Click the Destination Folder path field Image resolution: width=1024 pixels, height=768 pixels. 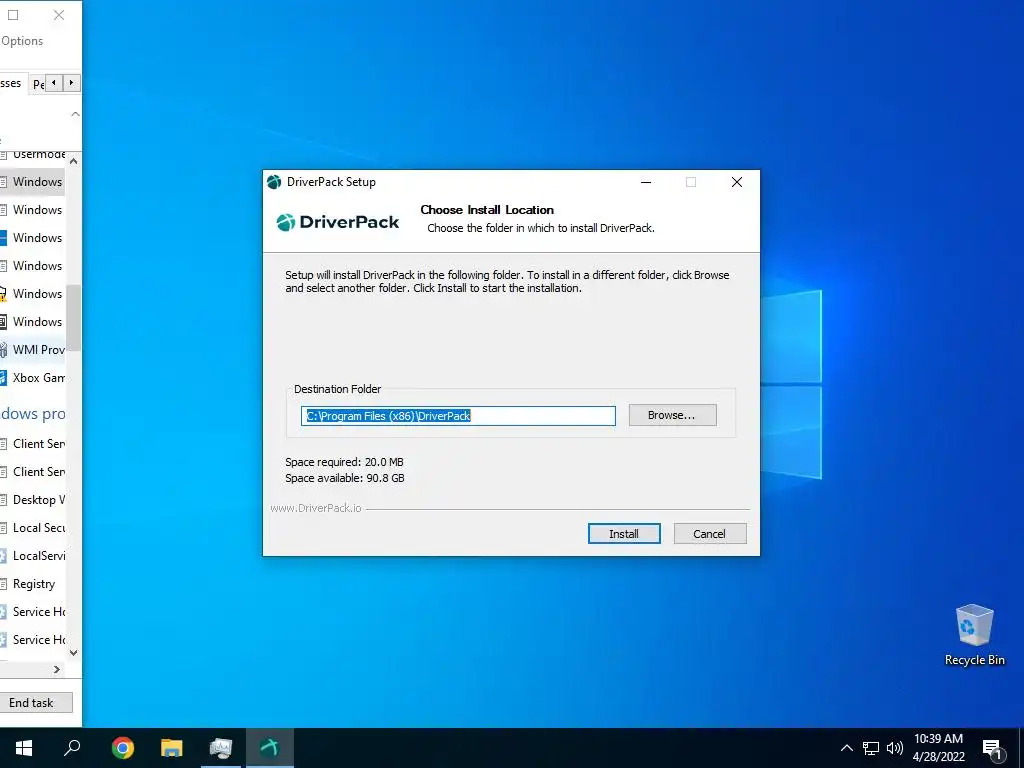coord(458,415)
